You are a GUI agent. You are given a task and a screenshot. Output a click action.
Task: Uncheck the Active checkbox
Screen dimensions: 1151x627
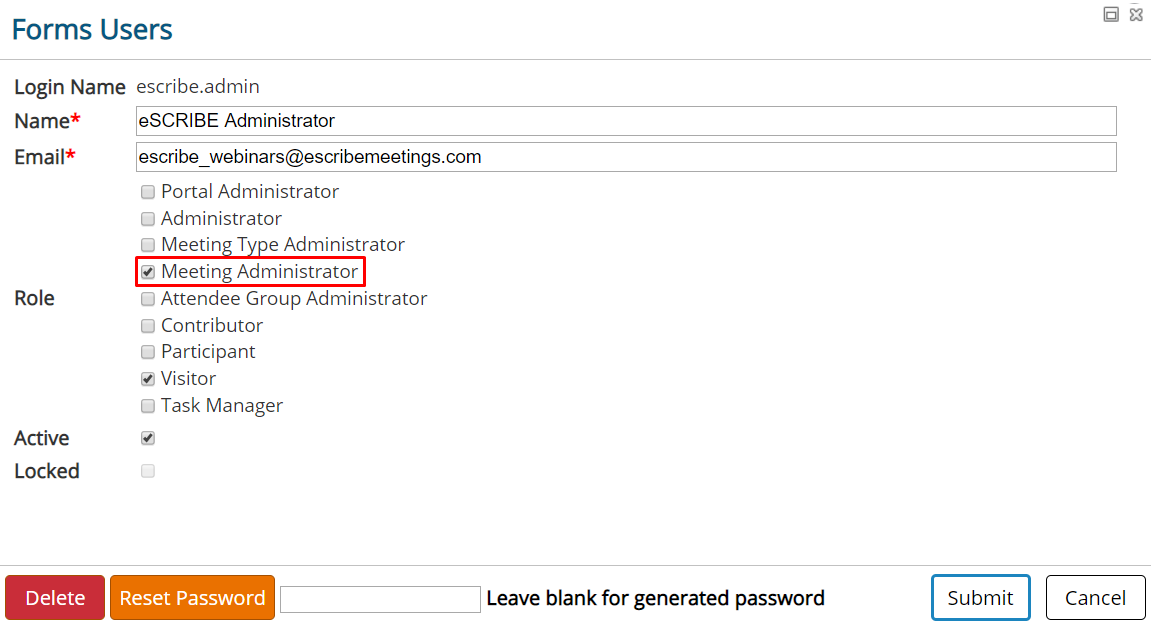coord(147,437)
